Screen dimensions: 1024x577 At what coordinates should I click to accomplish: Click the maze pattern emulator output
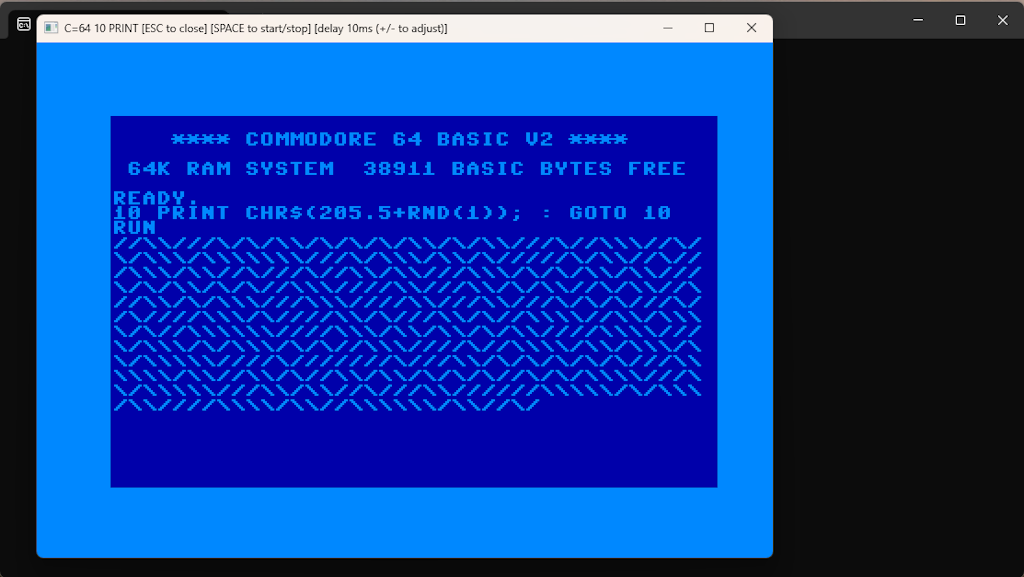[408, 324]
